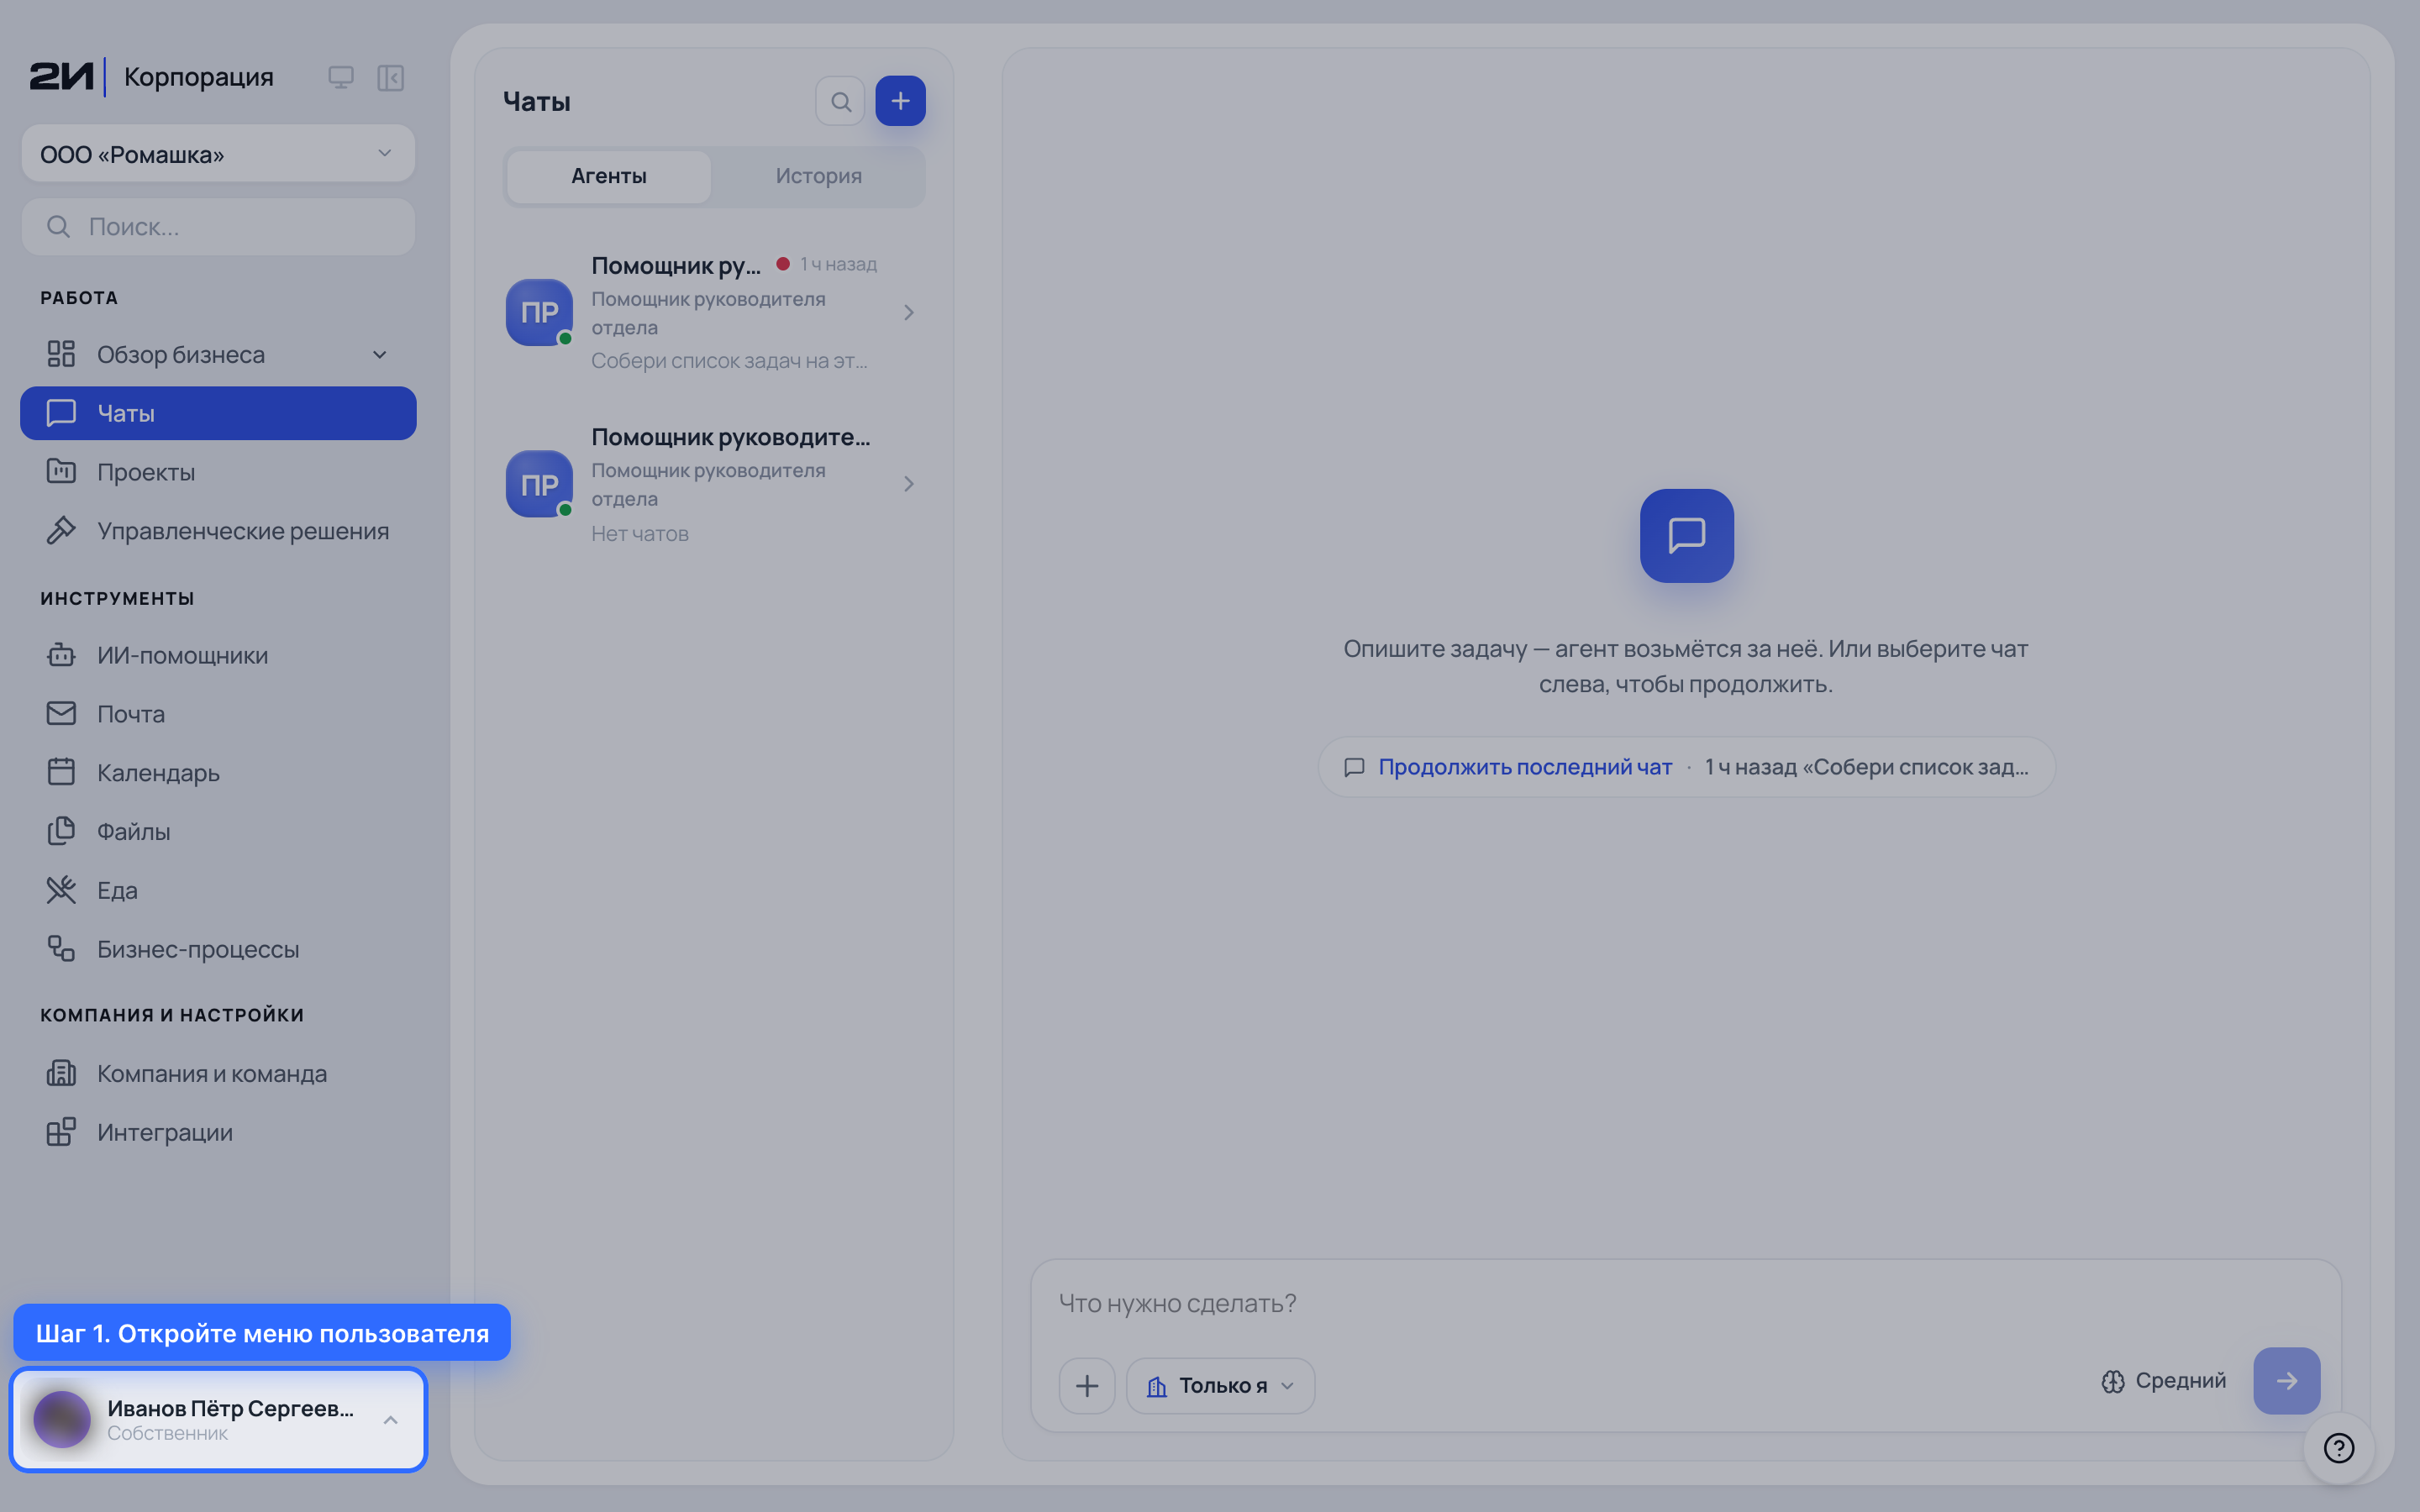Create new chat with plus button
2420x1512 pixels.
(900, 101)
